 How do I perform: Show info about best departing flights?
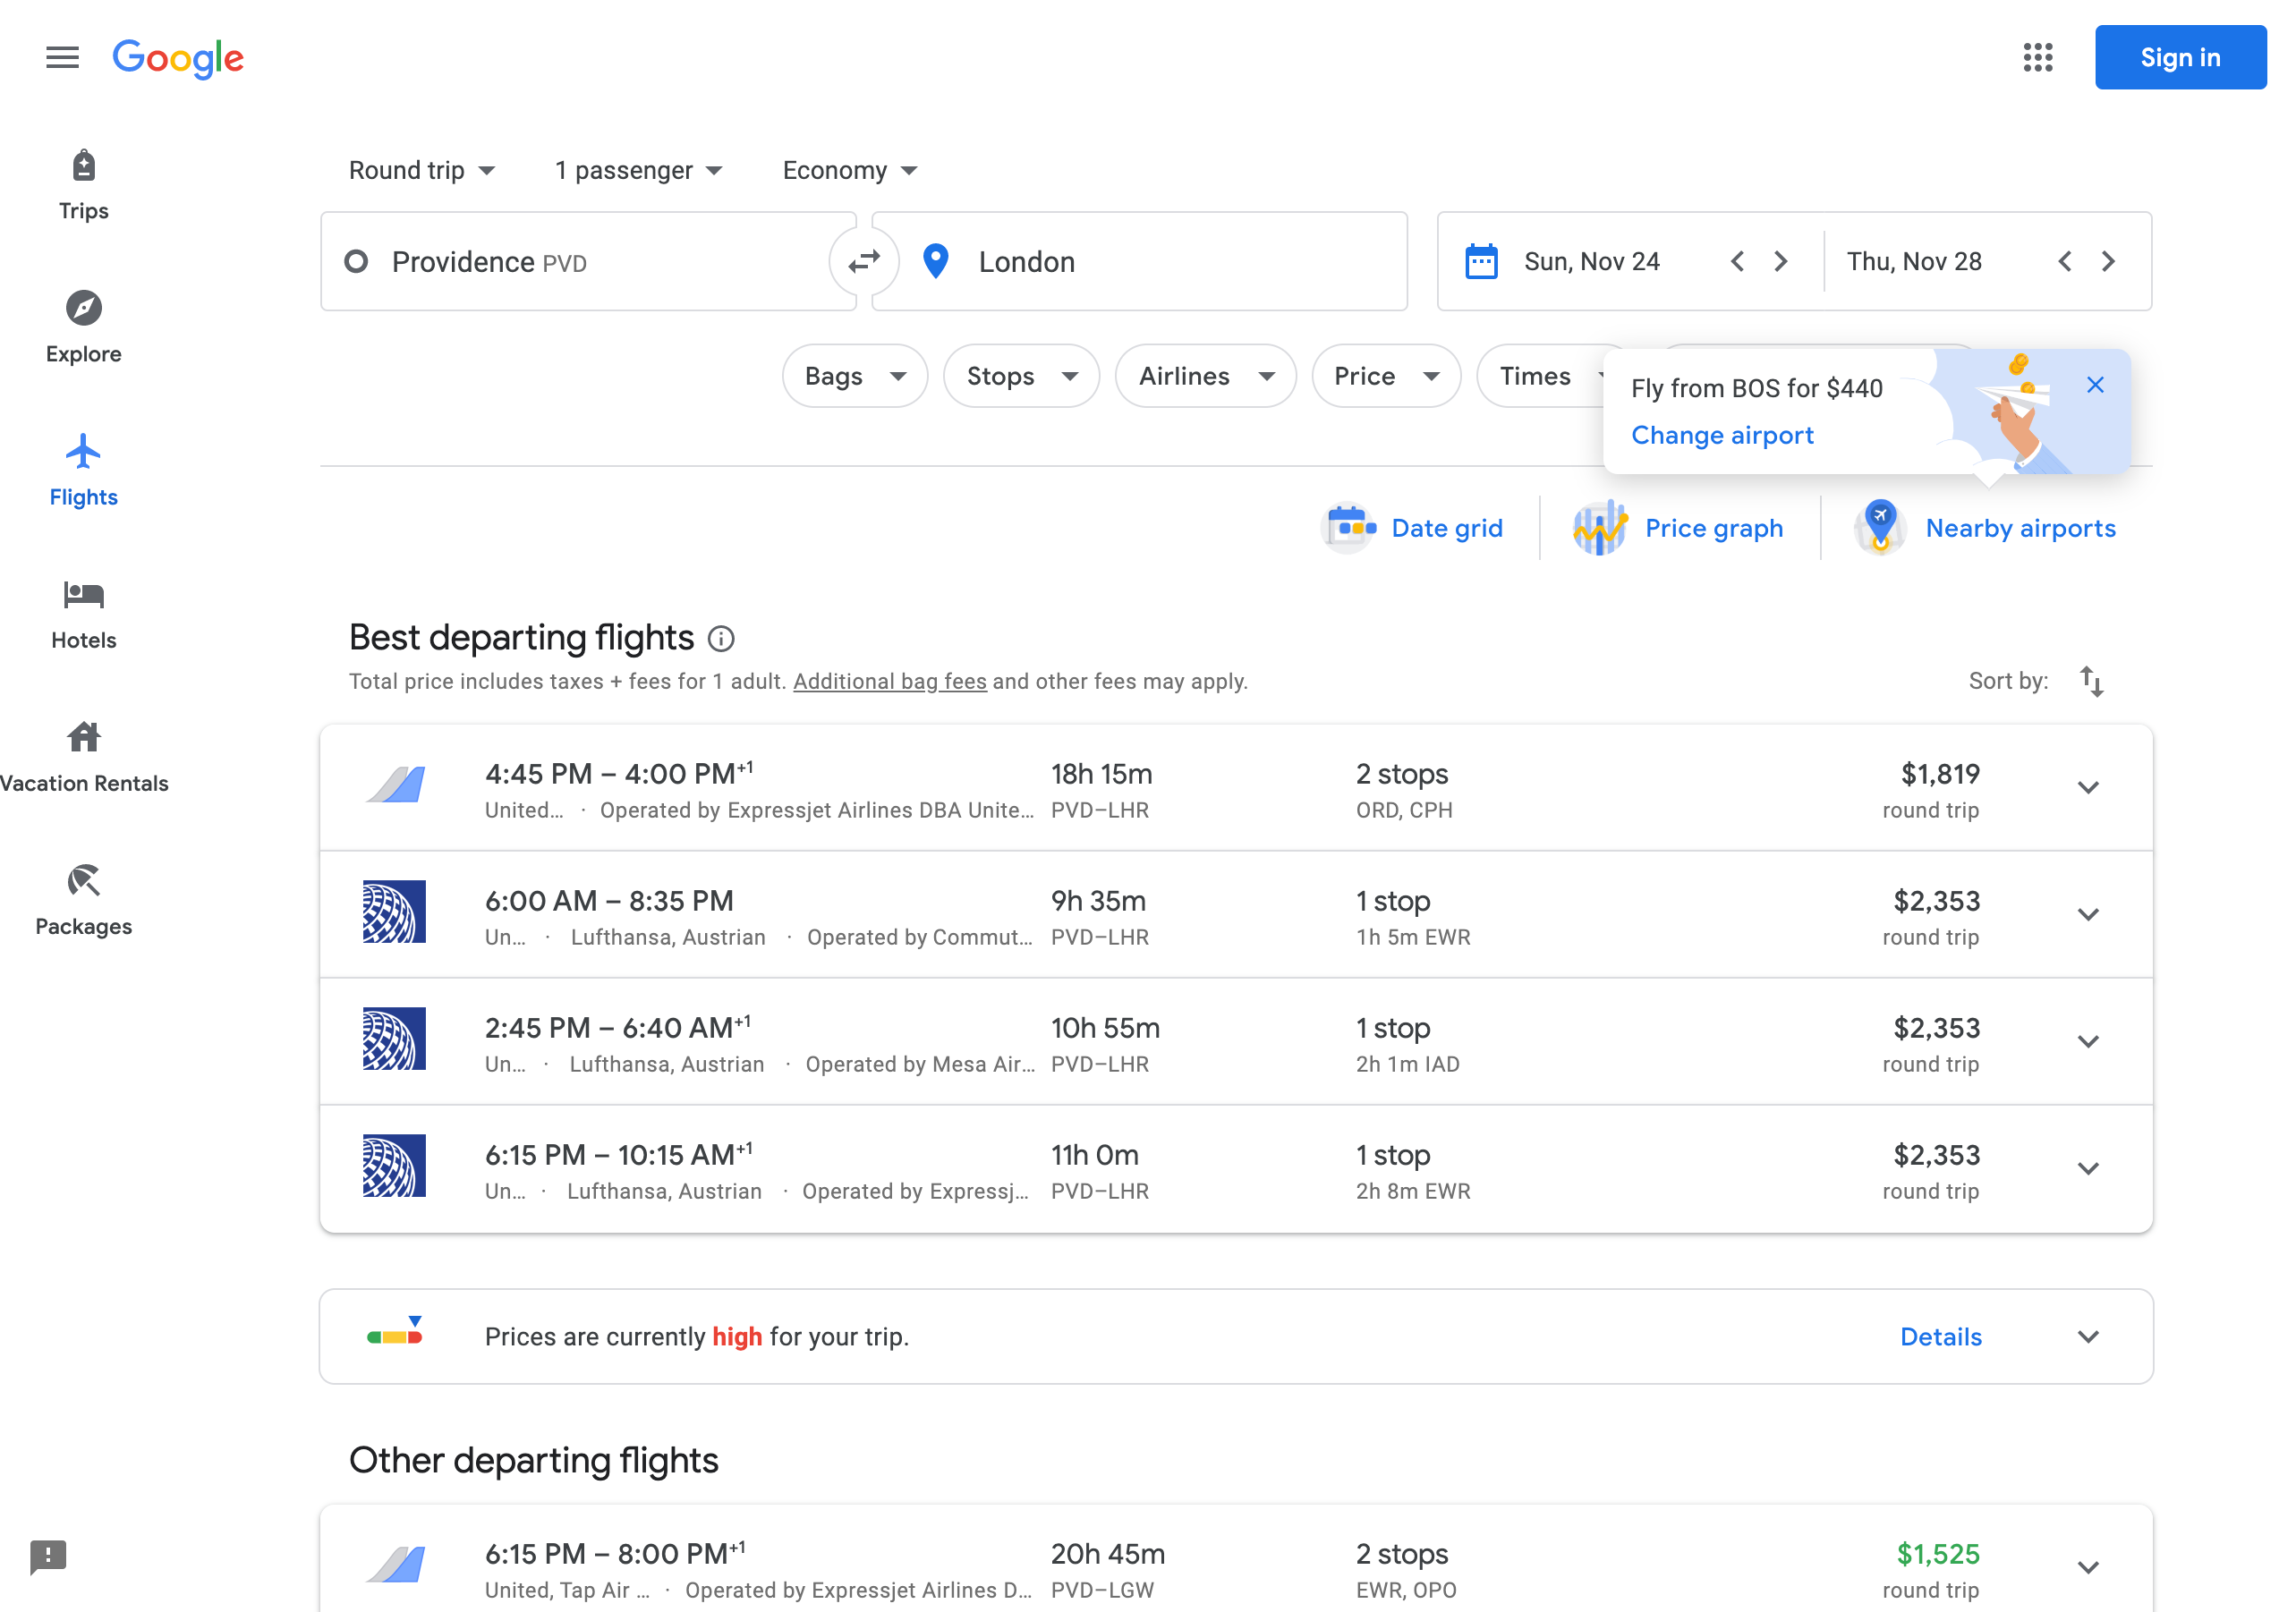coord(721,638)
